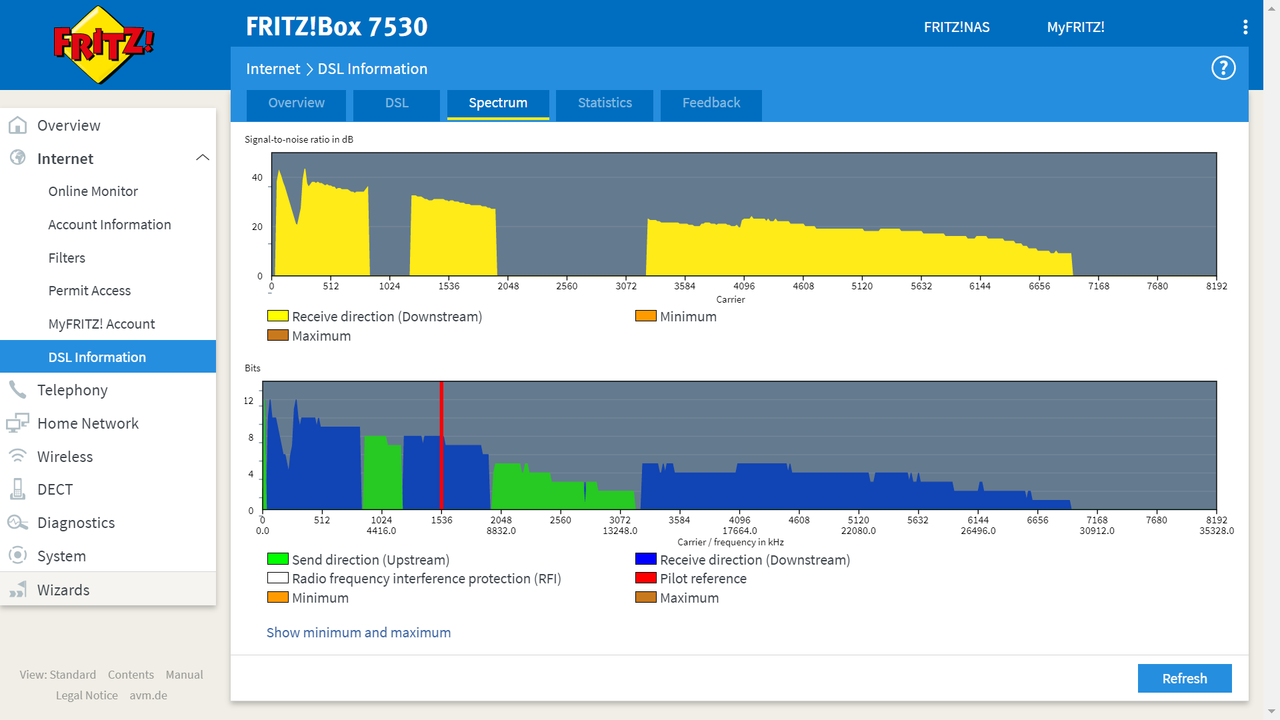This screenshot has height=720, width=1280.
Task: Click the Home Network devices icon
Action: (17, 423)
